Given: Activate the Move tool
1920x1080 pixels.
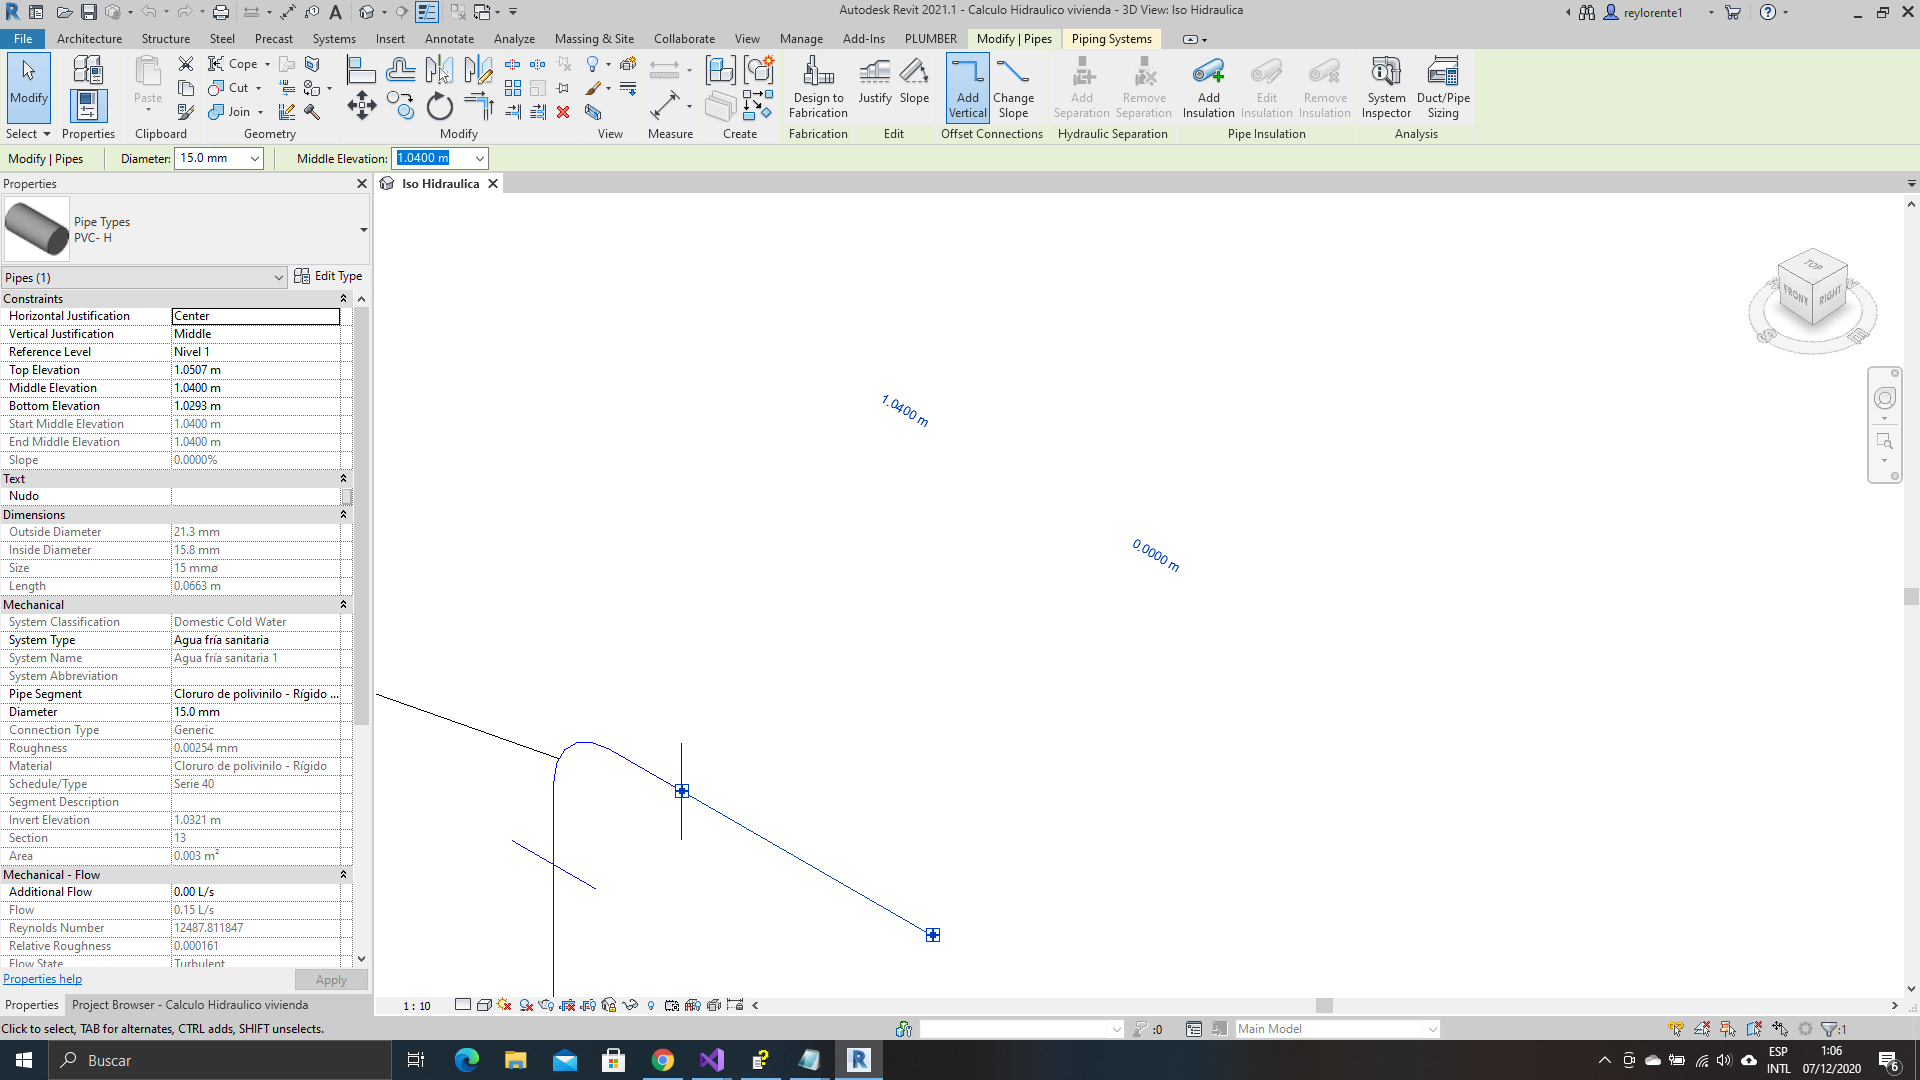Looking at the screenshot, I should [361, 105].
